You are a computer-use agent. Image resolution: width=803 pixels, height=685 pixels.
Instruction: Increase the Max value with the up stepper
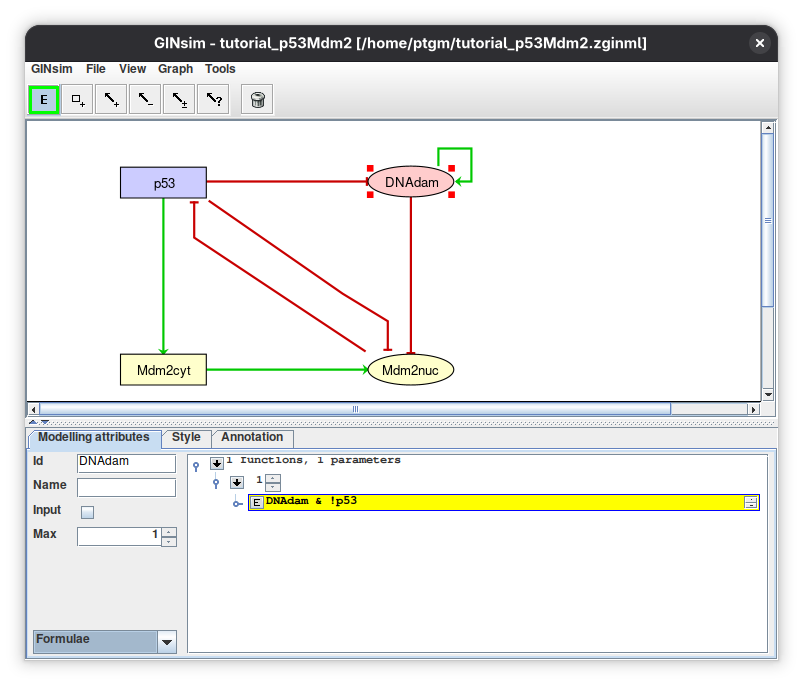coord(169,532)
